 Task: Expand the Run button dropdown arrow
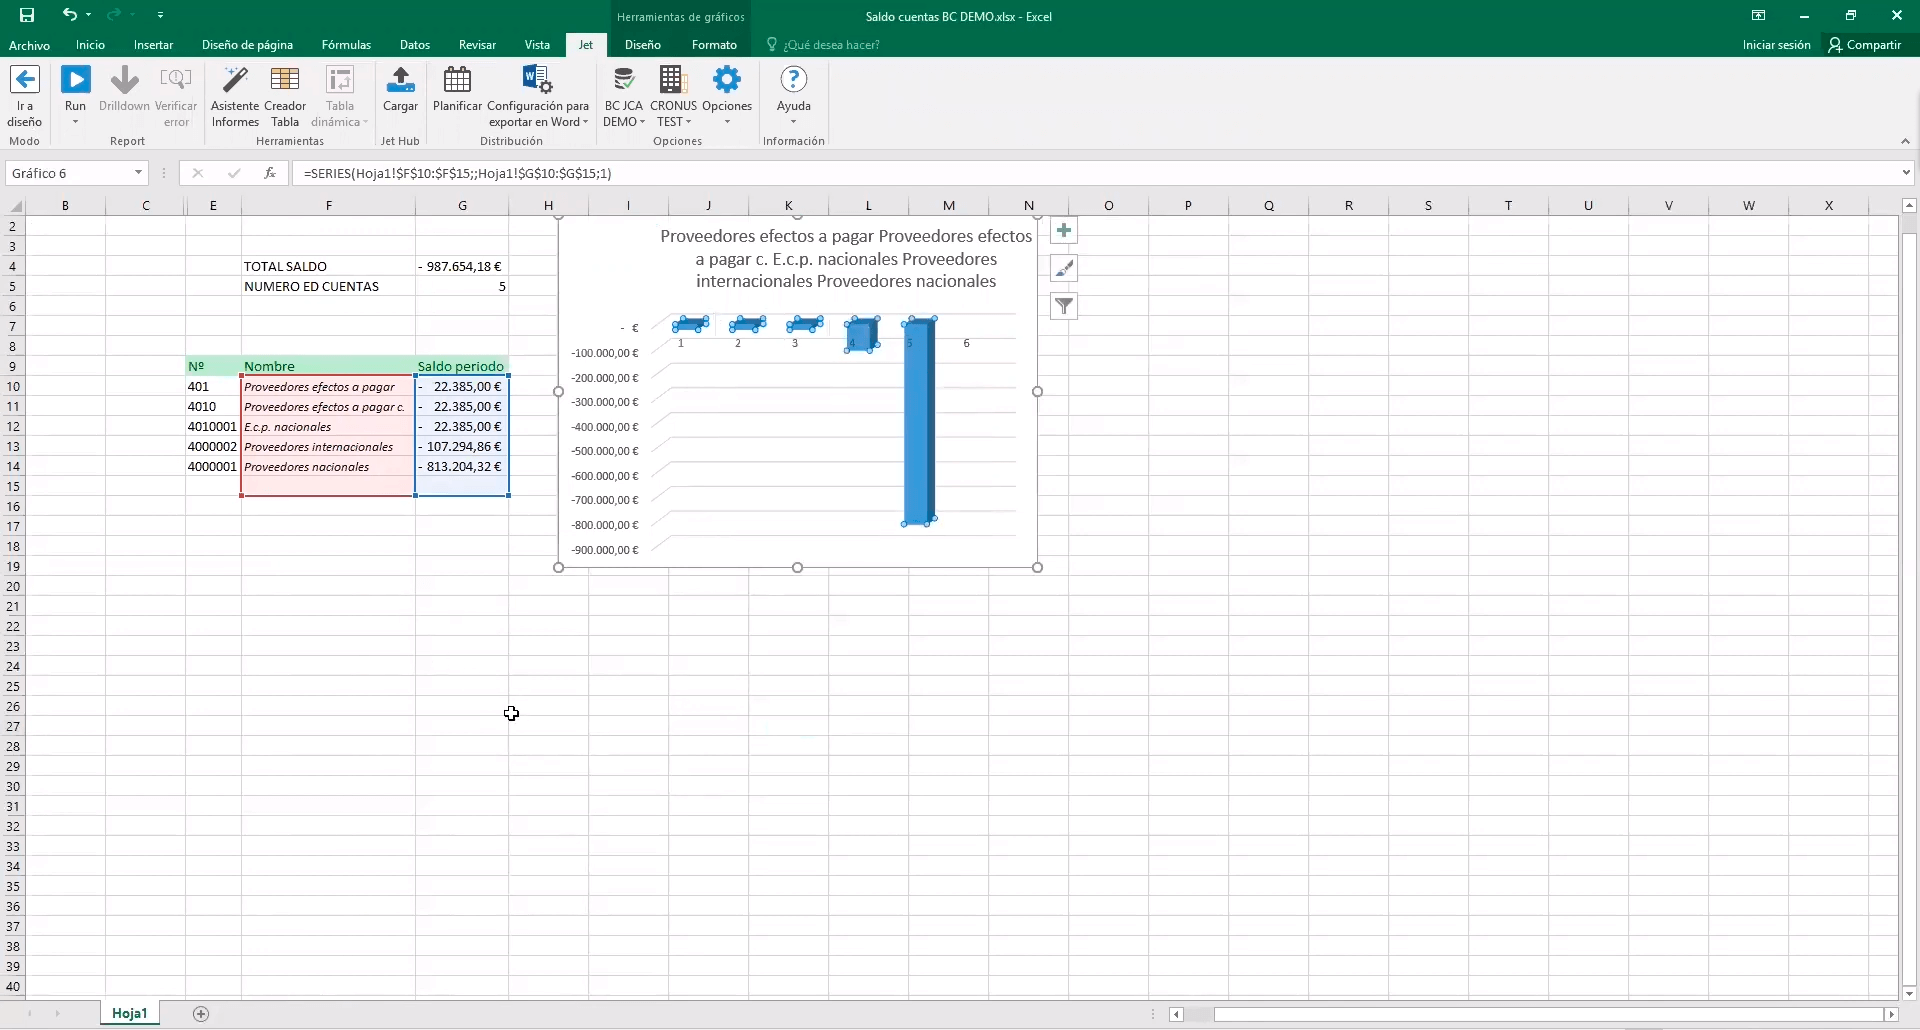pyautogui.click(x=75, y=123)
